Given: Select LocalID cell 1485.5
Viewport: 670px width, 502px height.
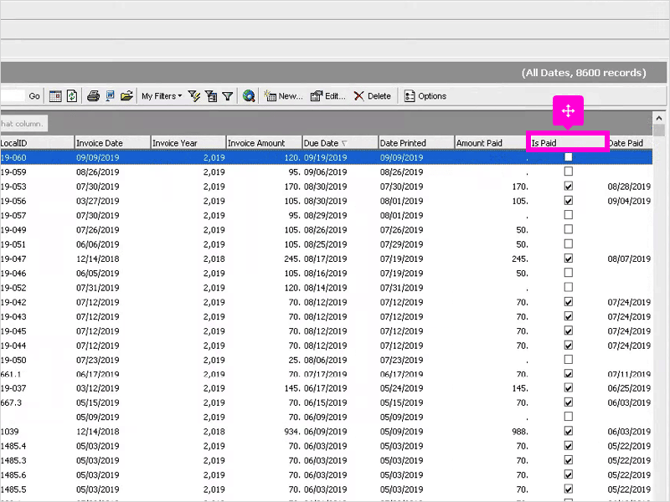Looking at the screenshot, I should [x=13, y=489].
